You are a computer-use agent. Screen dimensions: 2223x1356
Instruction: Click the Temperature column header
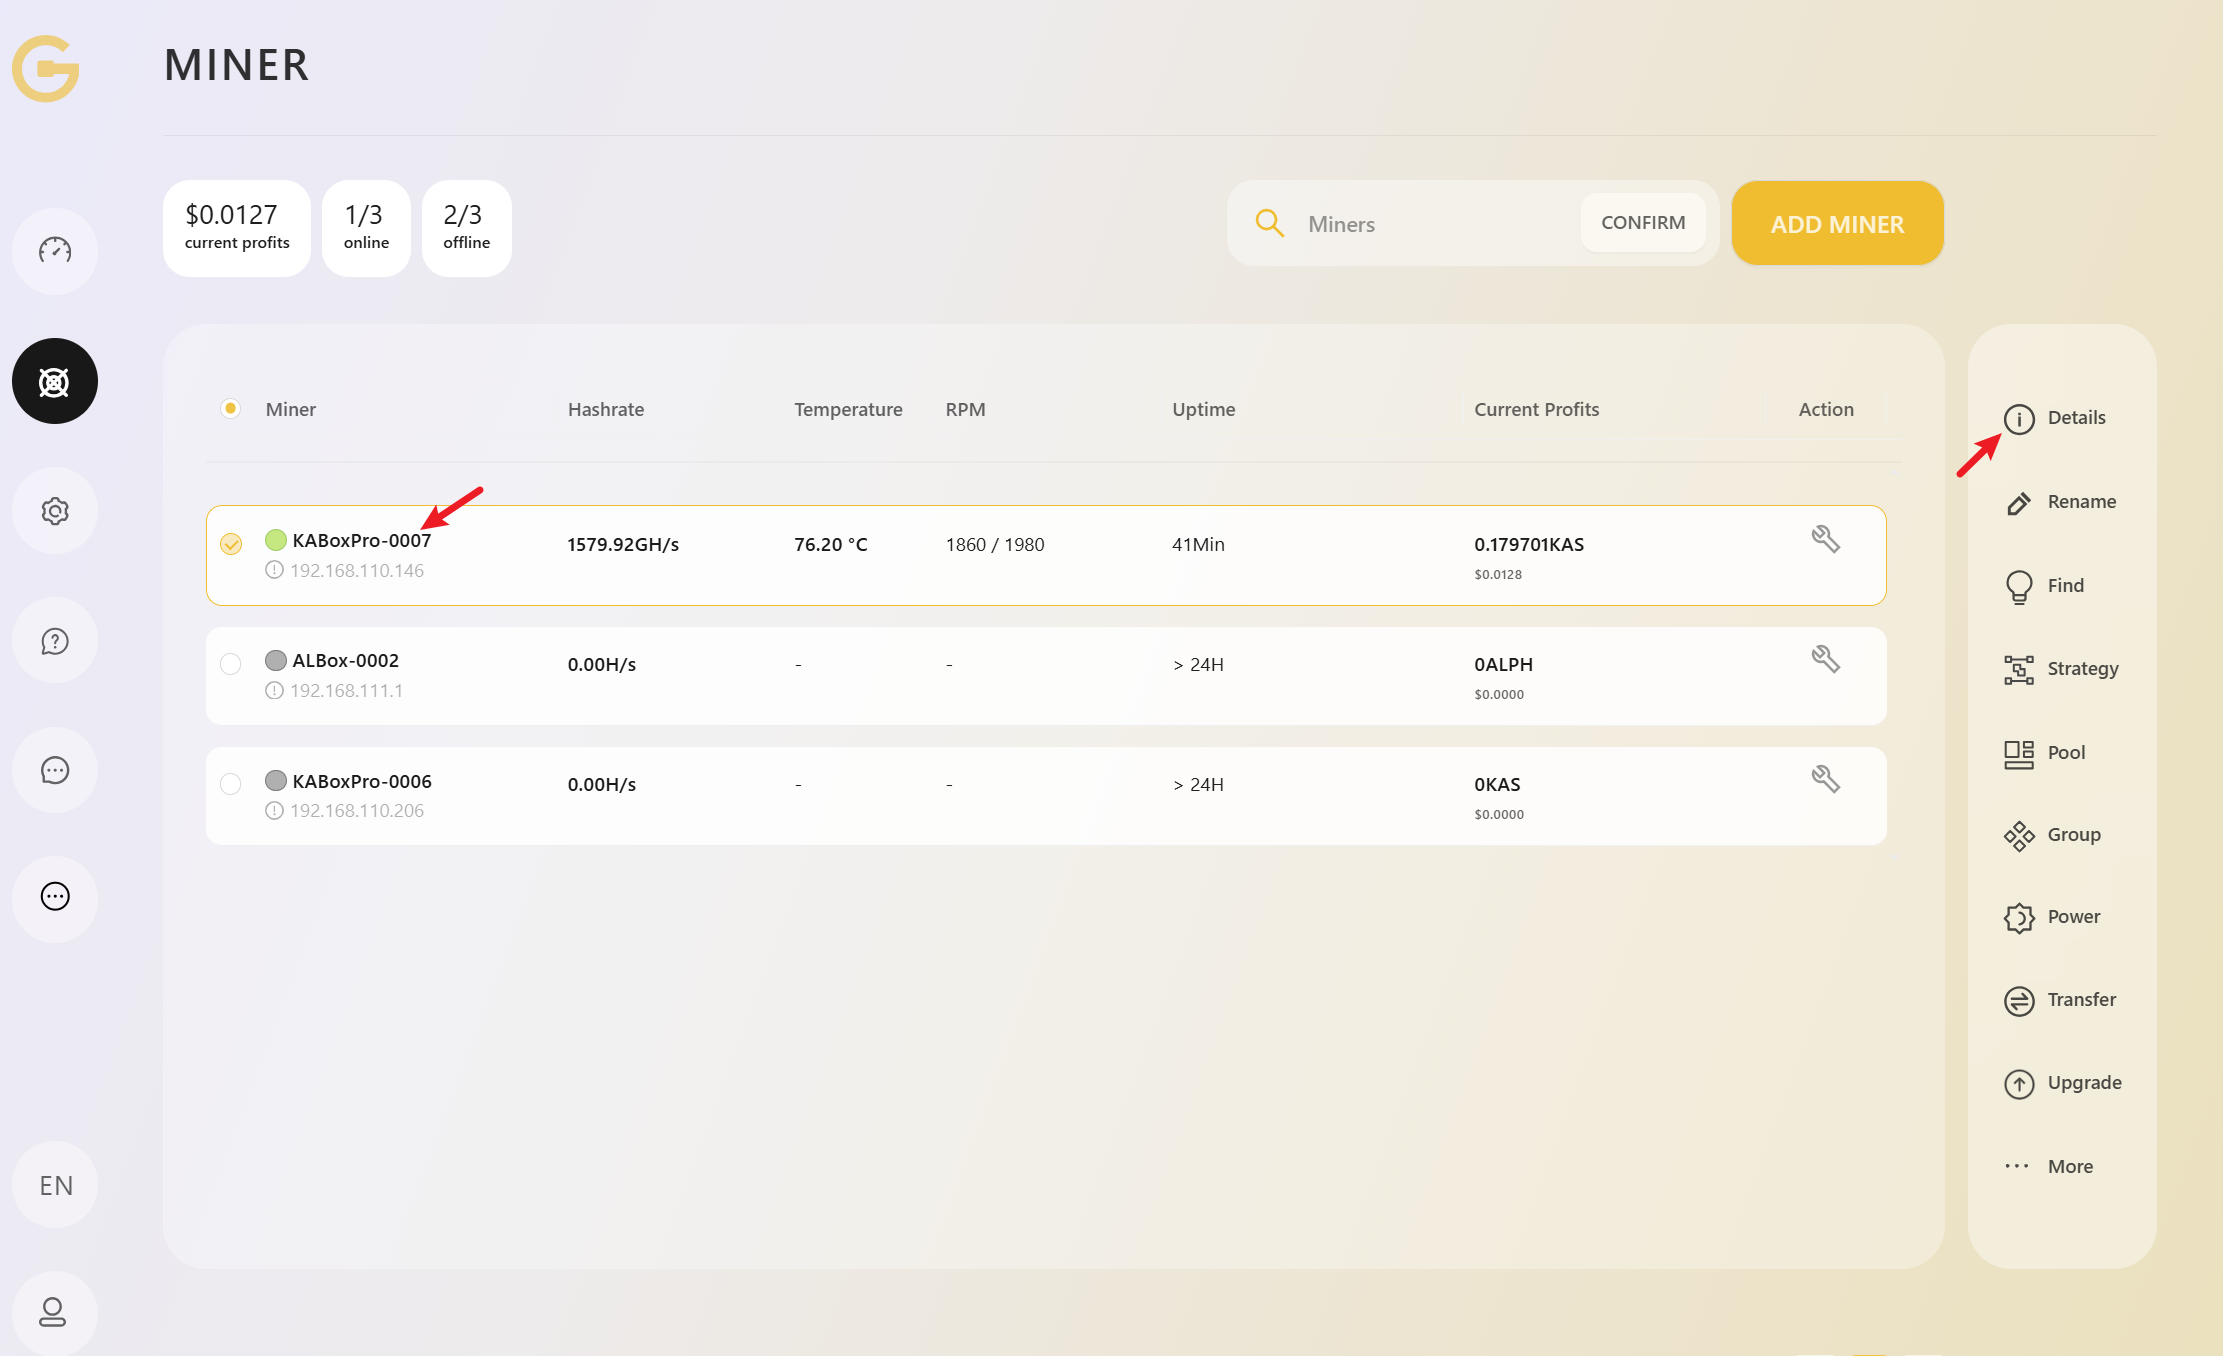click(848, 409)
